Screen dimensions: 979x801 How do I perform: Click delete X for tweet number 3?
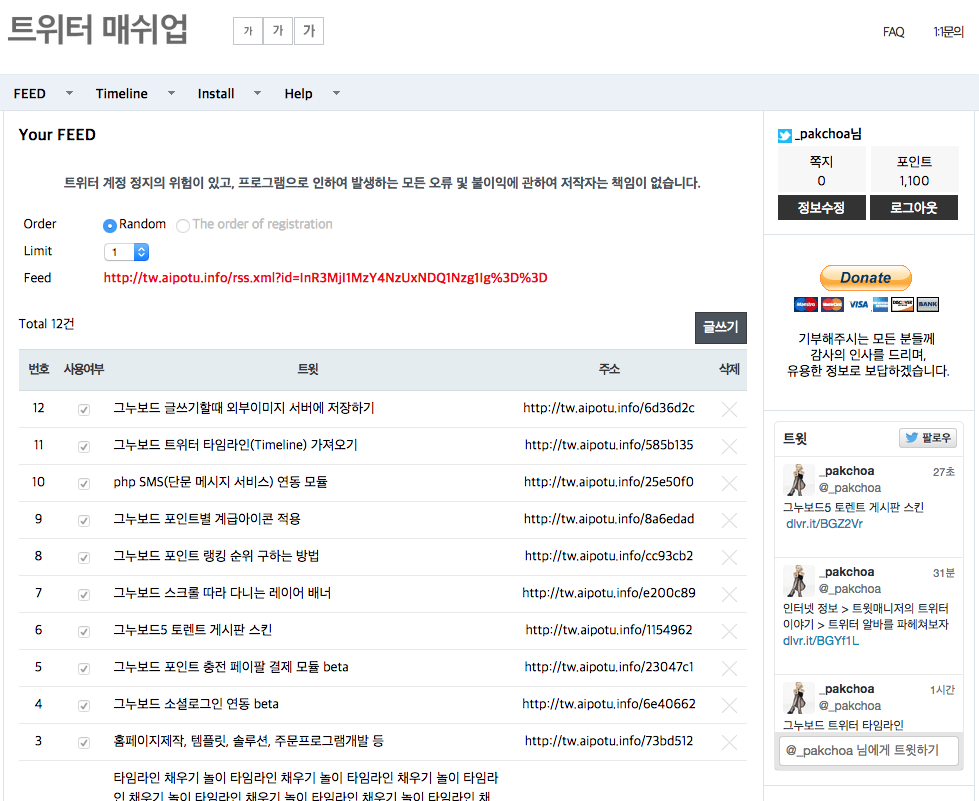tap(729, 742)
